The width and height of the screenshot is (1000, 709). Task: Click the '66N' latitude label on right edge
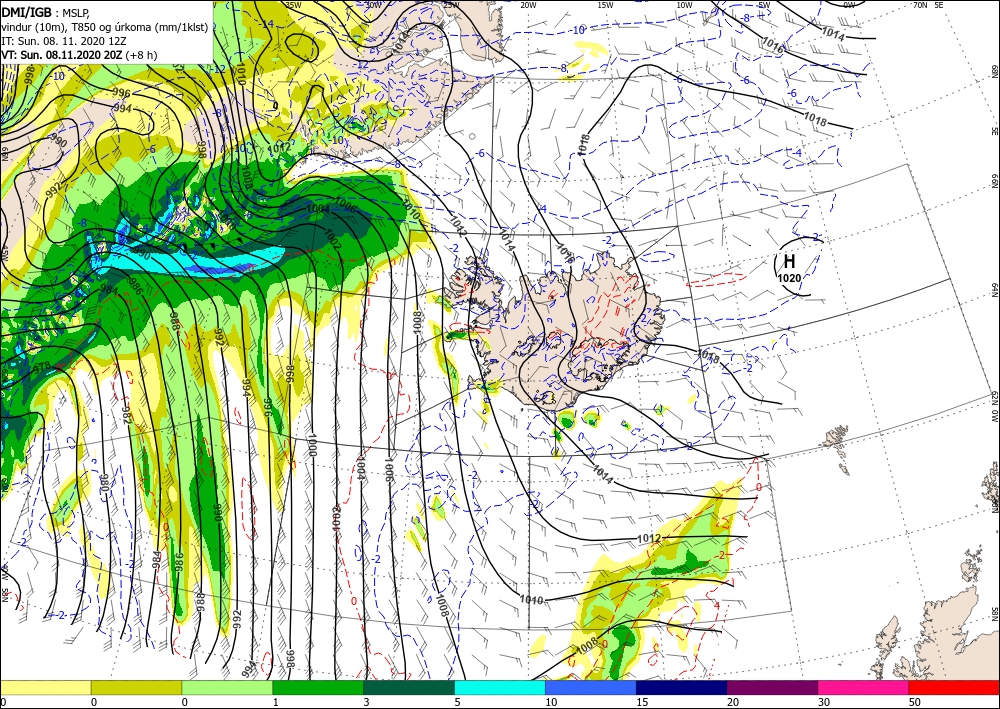[x=994, y=181]
